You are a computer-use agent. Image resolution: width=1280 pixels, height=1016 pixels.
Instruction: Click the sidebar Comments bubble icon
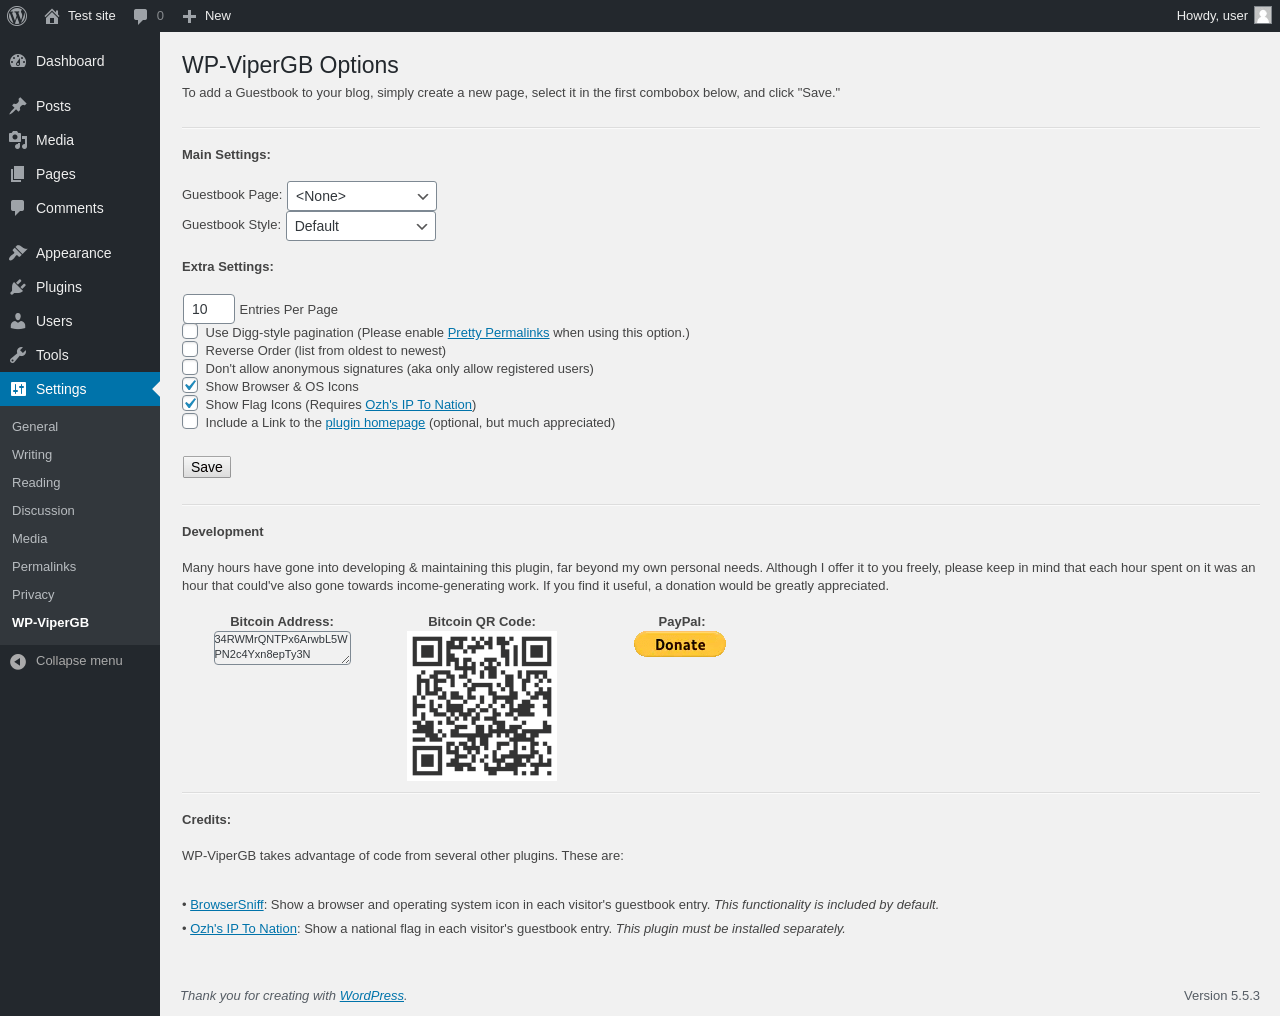(x=18, y=208)
